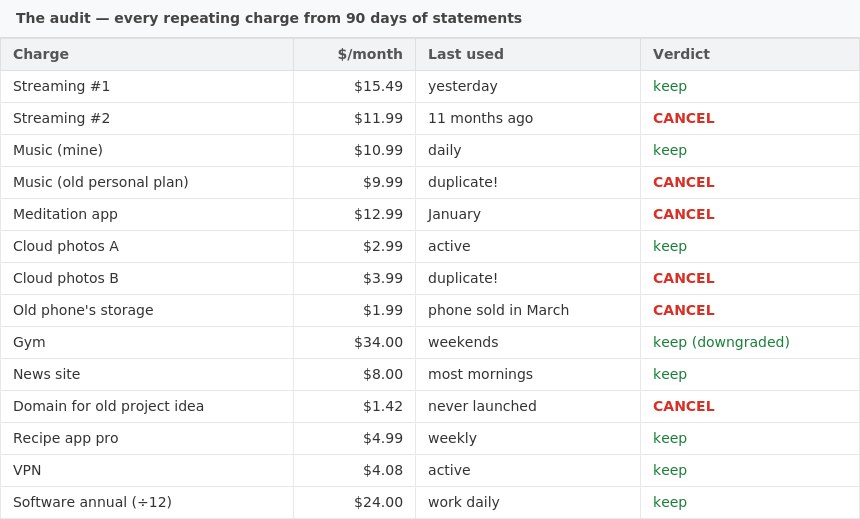860x519 pixels.
Task: Select the Charge column header
Action: tap(147, 54)
